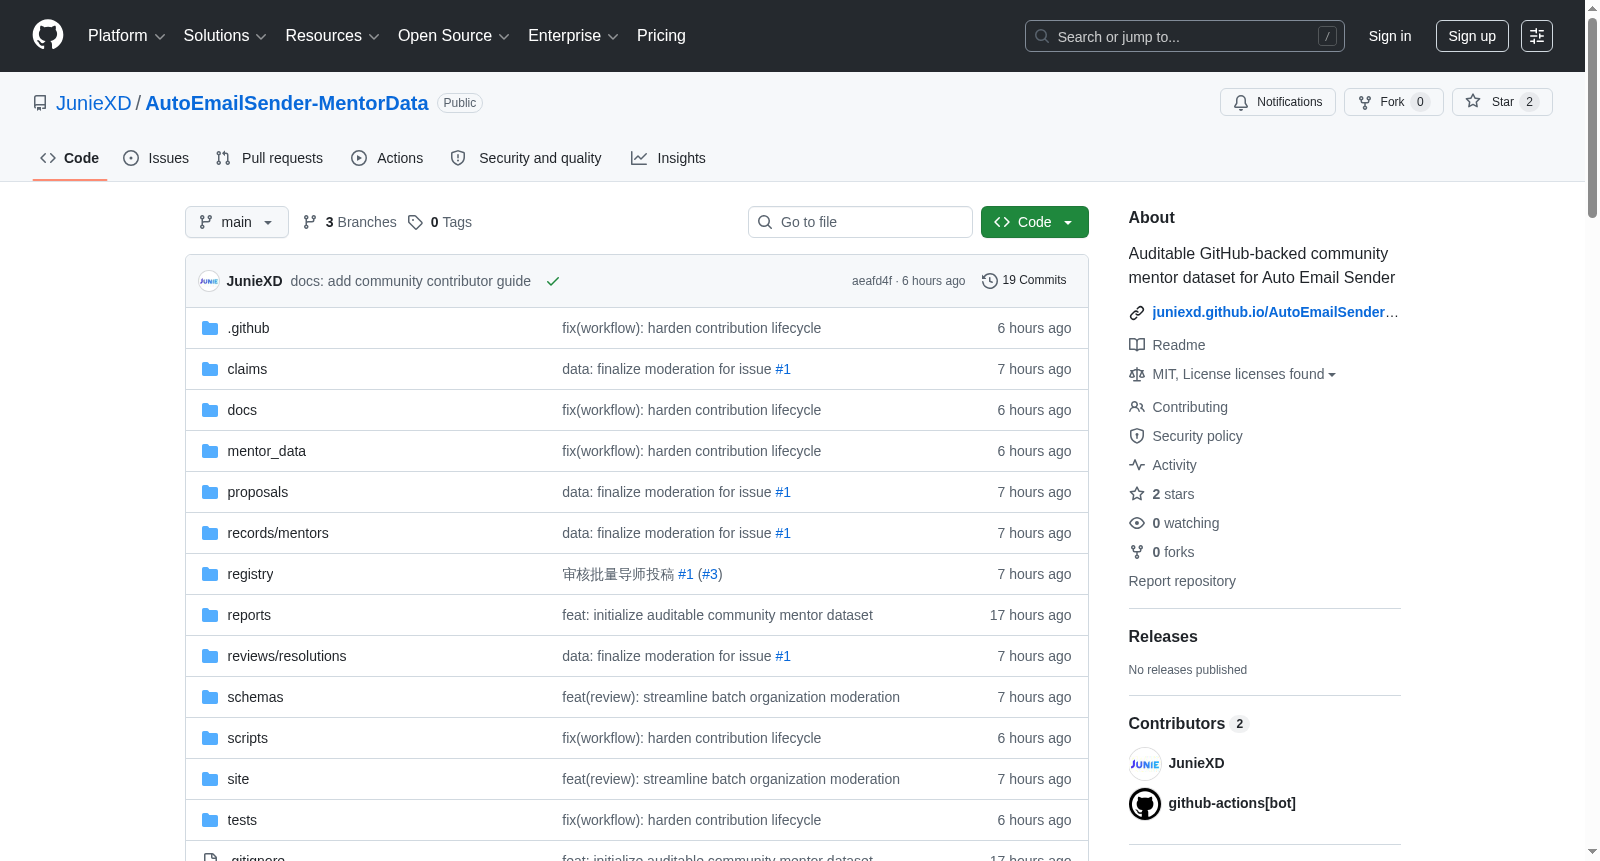Click the Notifications button
Screen dimensions: 1600x861
[x=1278, y=102]
